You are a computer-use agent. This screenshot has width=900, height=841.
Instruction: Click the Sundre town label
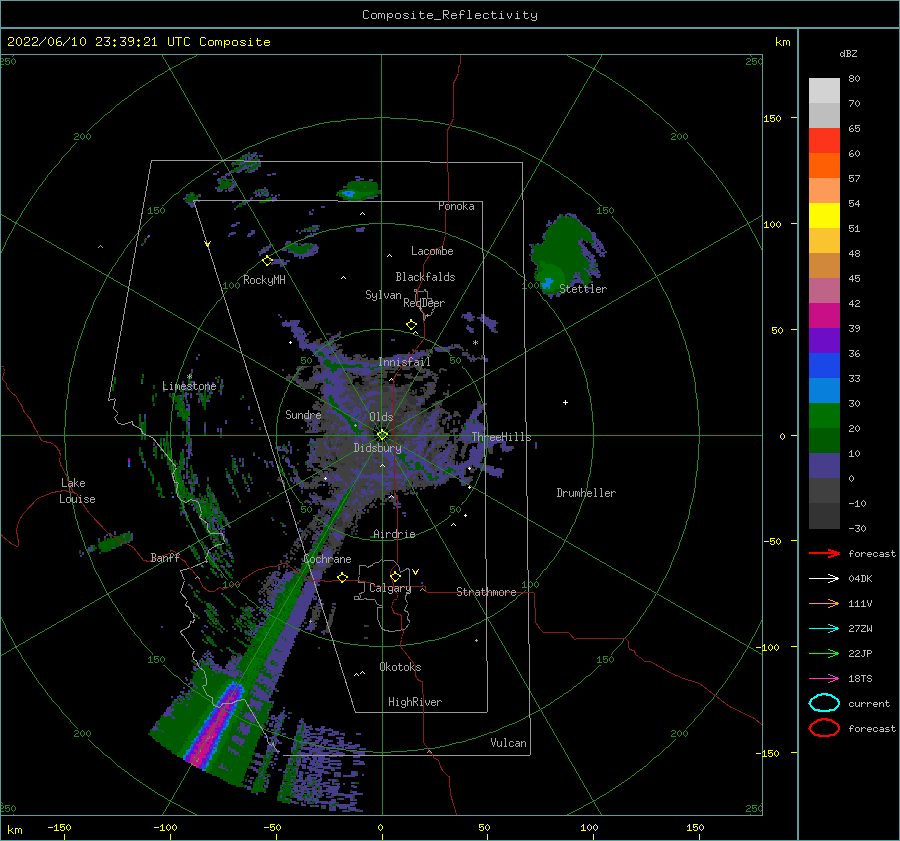(303, 414)
